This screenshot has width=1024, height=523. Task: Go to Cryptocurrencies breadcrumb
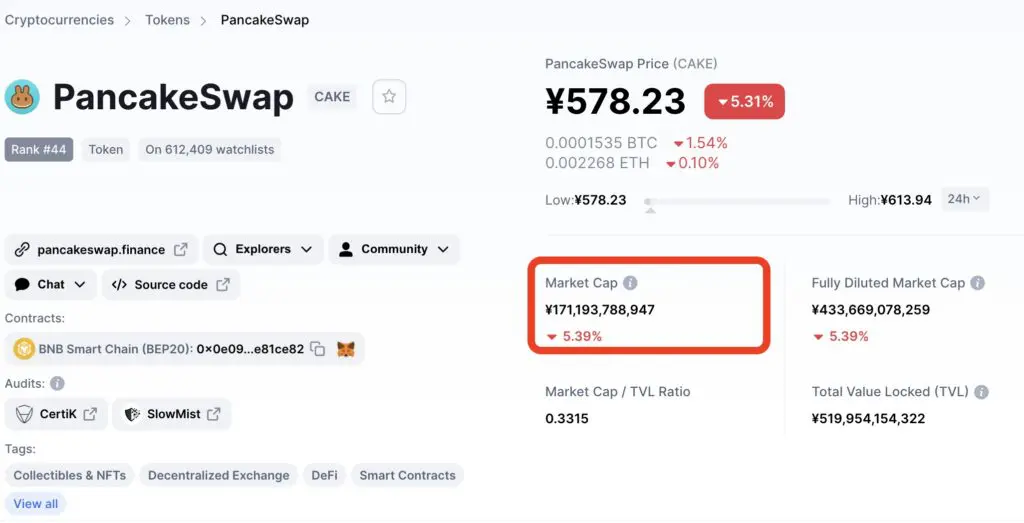click(59, 20)
